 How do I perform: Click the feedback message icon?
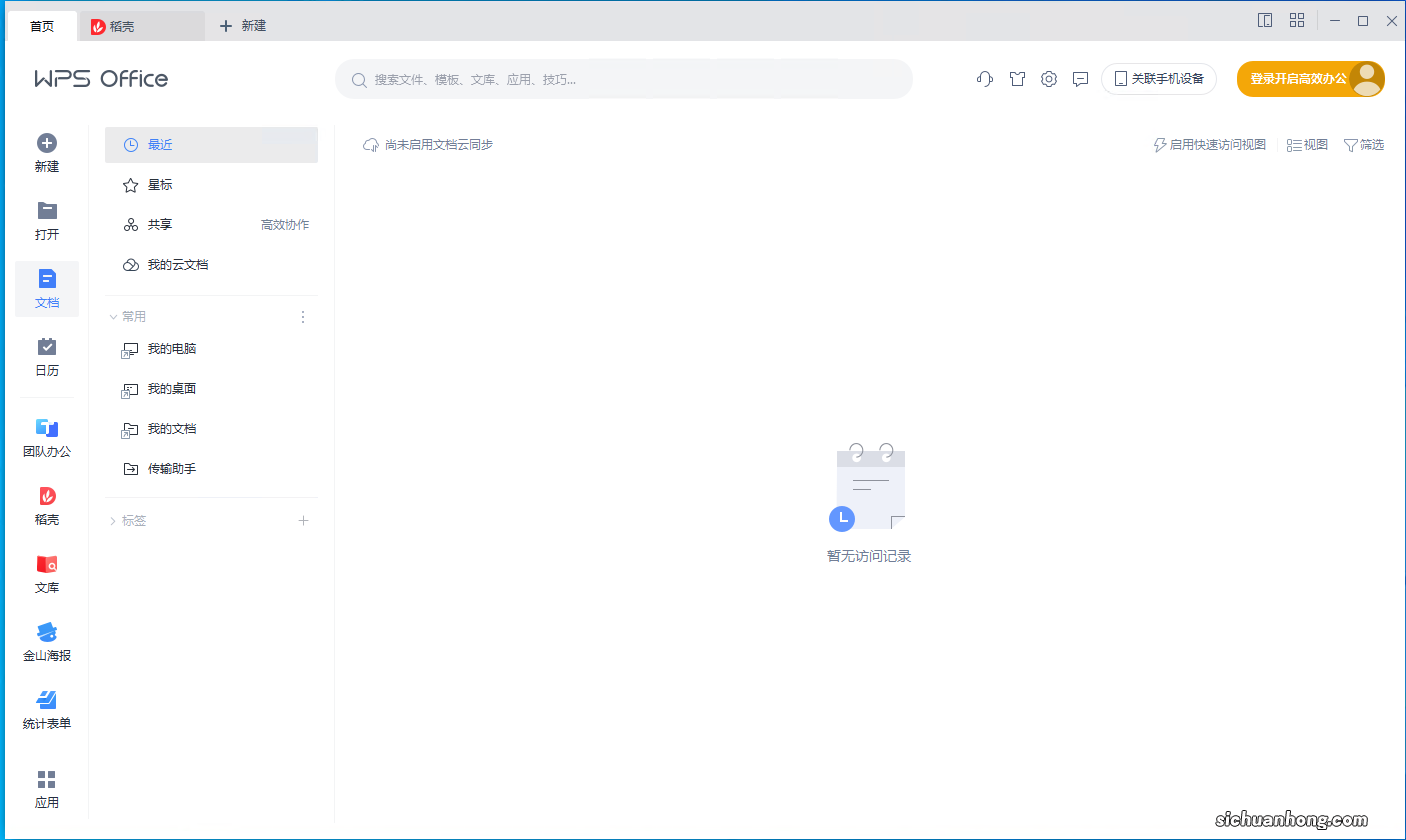pyautogui.click(x=1080, y=79)
